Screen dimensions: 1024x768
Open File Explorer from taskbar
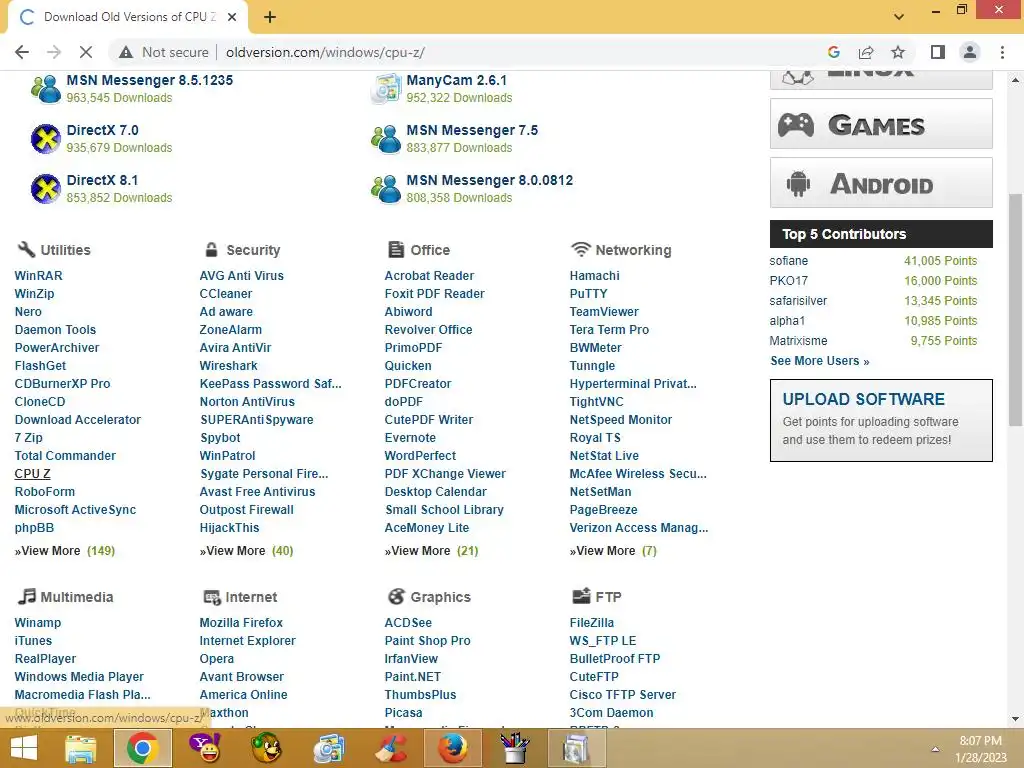tap(80, 748)
